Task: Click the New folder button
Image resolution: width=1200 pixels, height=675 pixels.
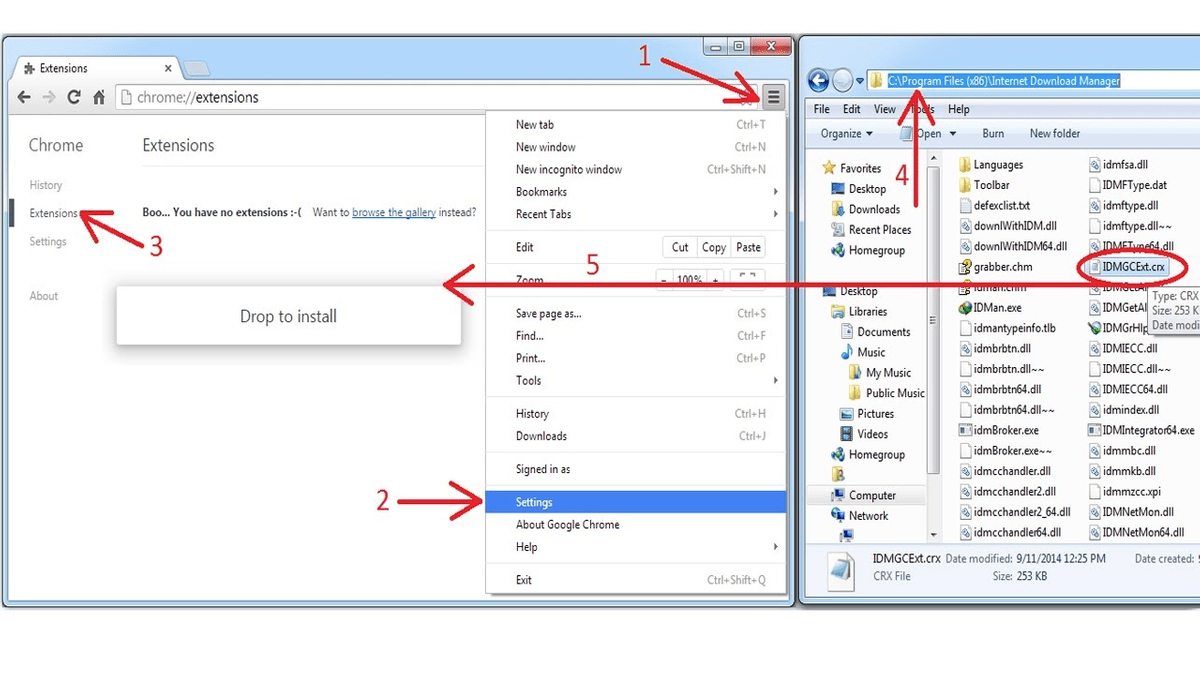Action: [x=1054, y=134]
